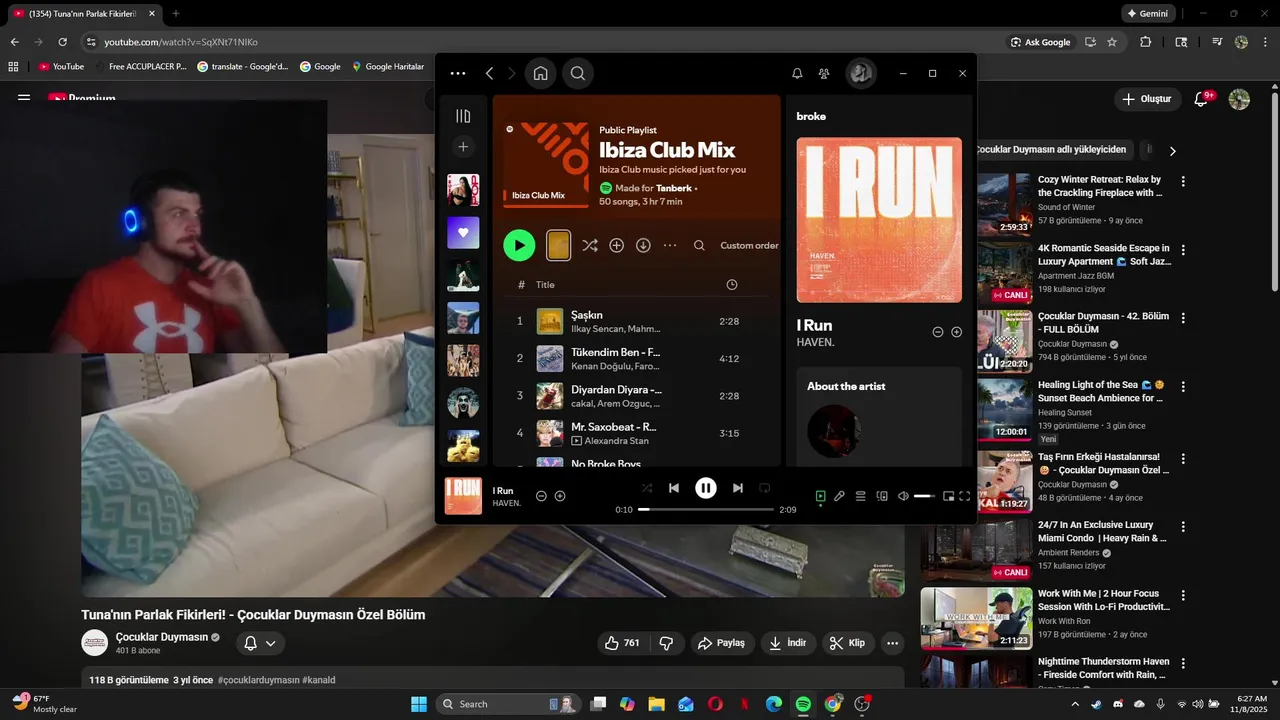The width and height of the screenshot is (1280, 720).
Task: Open notification bell dropdown for Çocuklar Duymasın
Action: (x=260, y=643)
